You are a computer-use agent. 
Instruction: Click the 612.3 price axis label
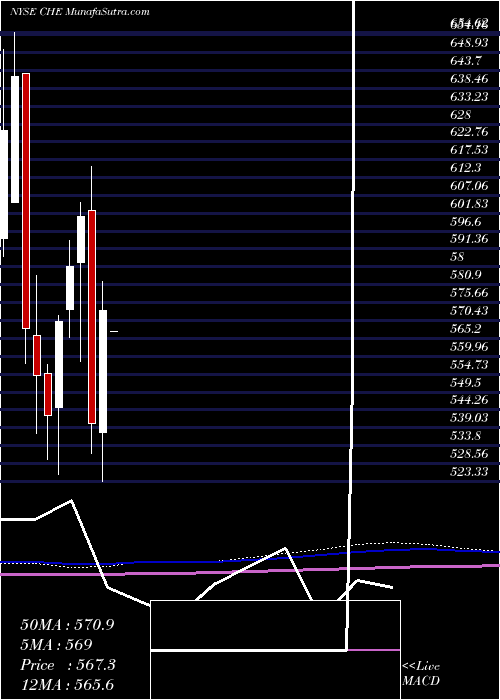pos(466,167)
